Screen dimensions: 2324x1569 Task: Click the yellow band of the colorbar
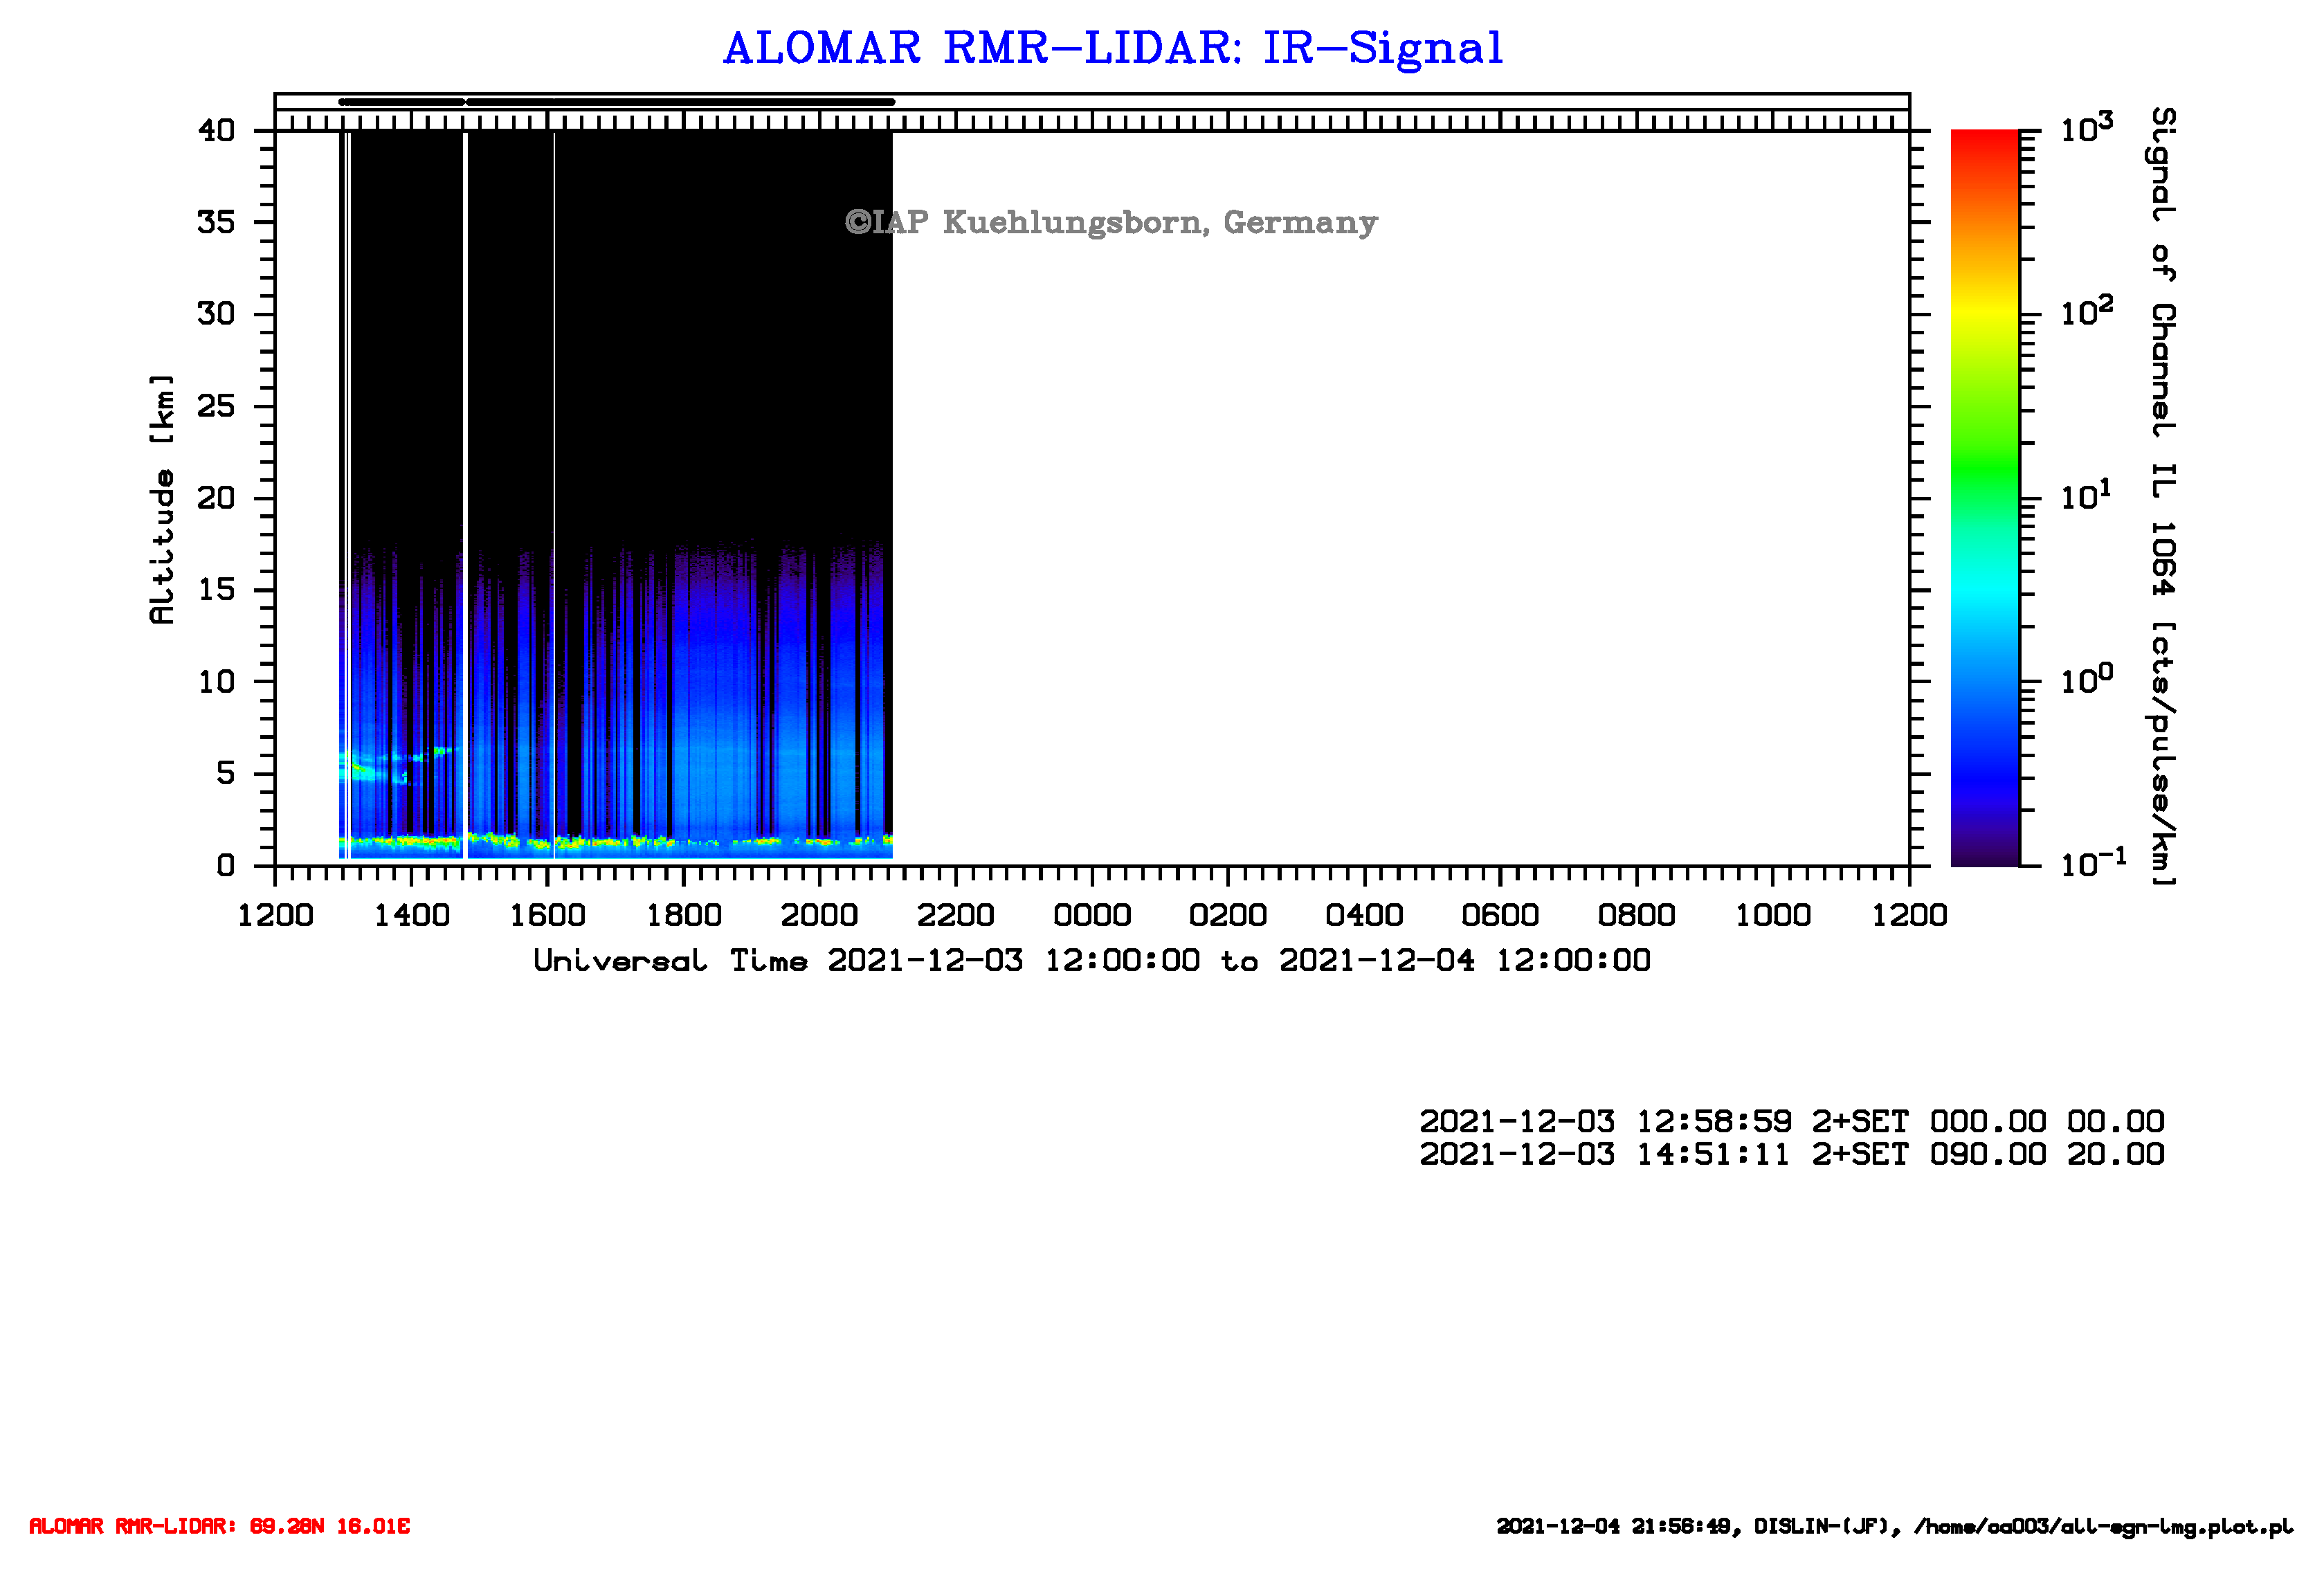(1985, 314)
